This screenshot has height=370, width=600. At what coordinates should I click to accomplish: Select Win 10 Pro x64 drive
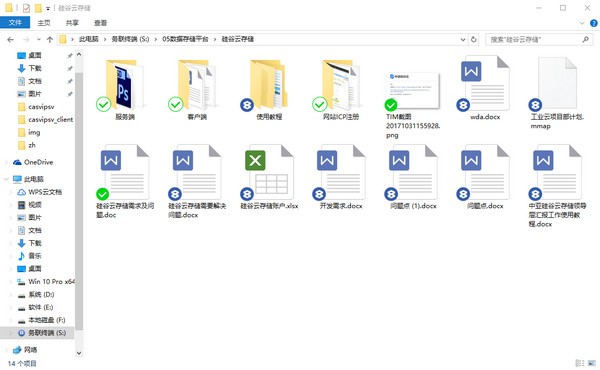[46, 282]
